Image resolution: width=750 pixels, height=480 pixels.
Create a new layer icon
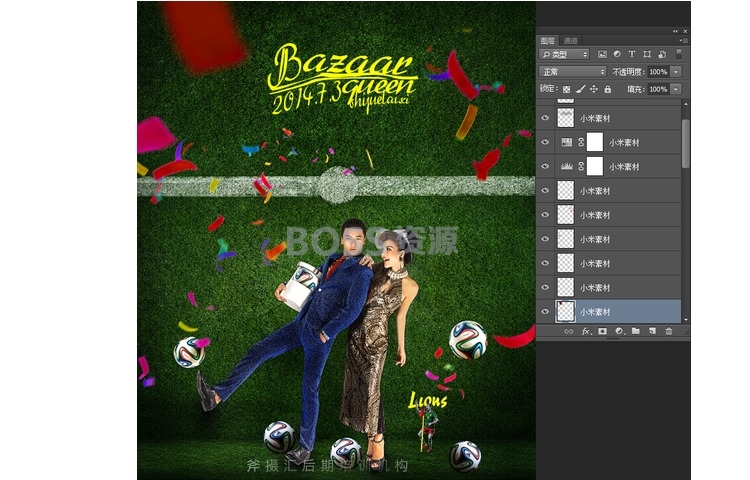(652, 331)
